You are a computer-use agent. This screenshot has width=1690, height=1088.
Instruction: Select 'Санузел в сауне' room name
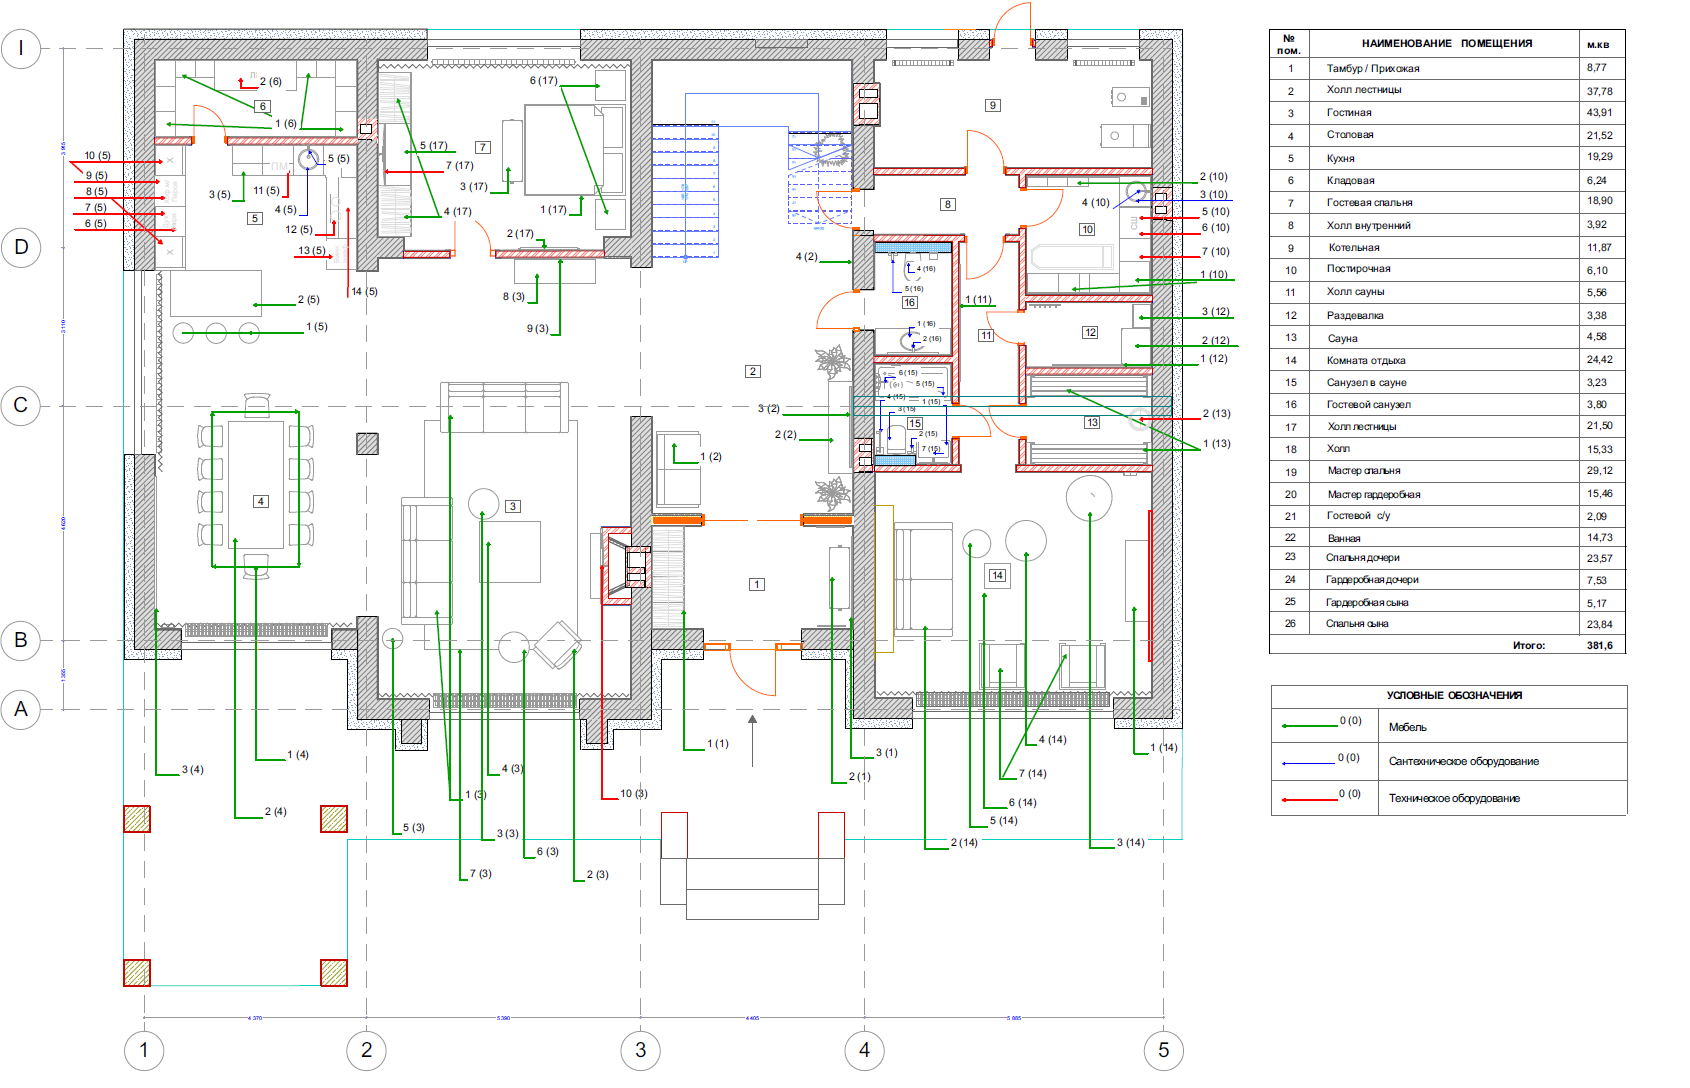pos(1366,383)
